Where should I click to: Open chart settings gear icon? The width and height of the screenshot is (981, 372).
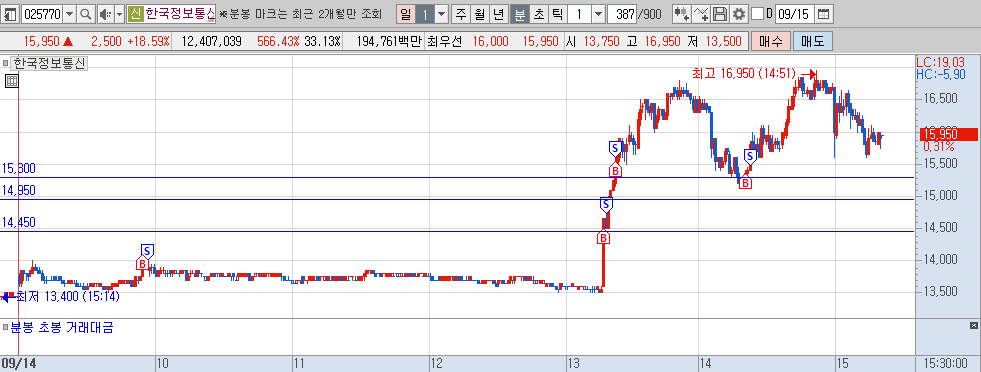739,14
